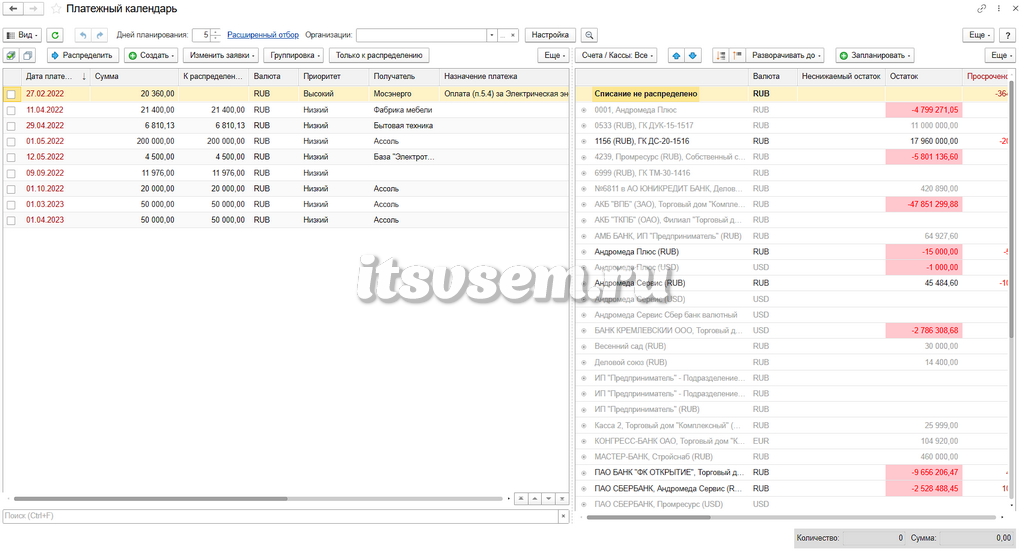Check the row dated 01.03.2023

click(x=11, y=205)
